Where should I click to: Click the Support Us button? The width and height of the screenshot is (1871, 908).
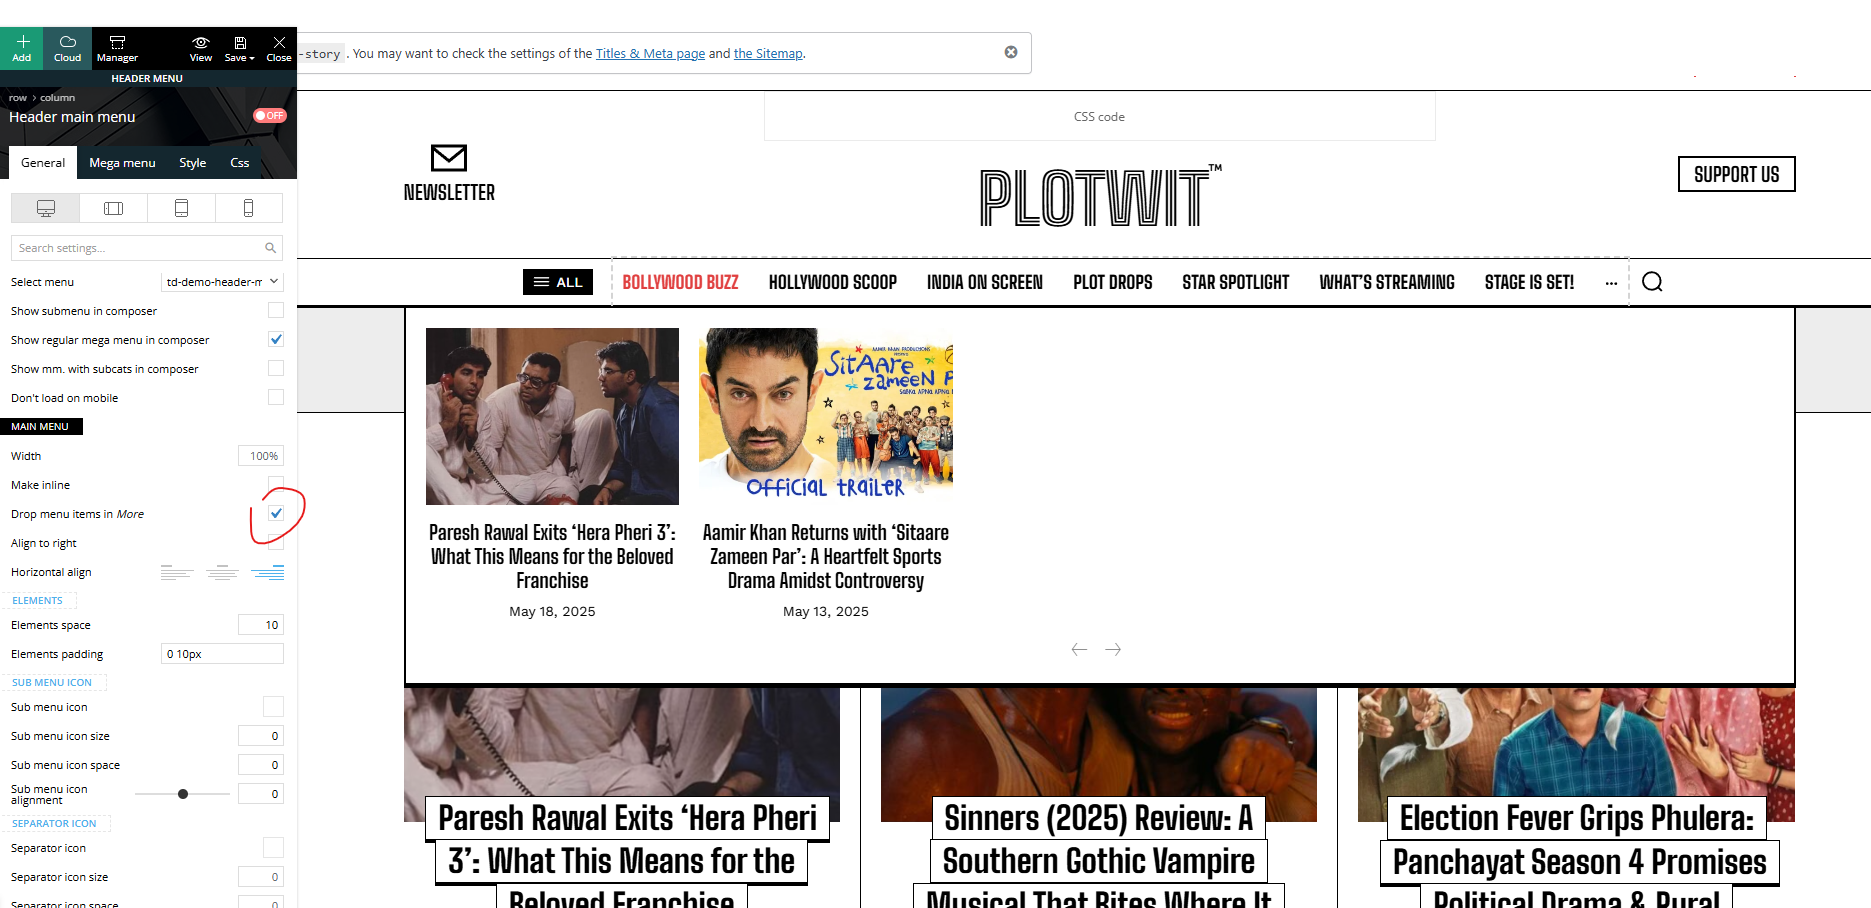pos(1736,174)
